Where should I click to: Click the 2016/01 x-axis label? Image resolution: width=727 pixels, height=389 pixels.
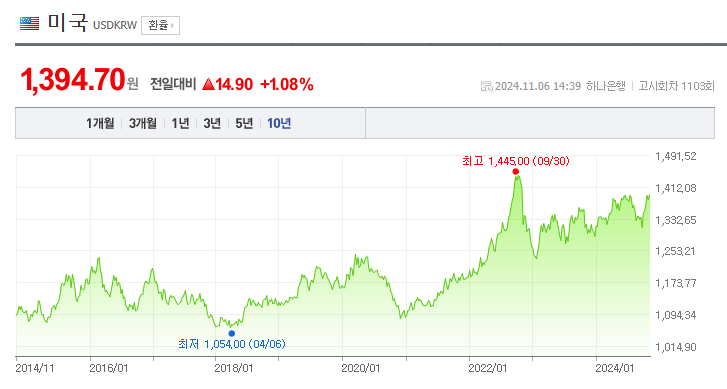point(108,368)
